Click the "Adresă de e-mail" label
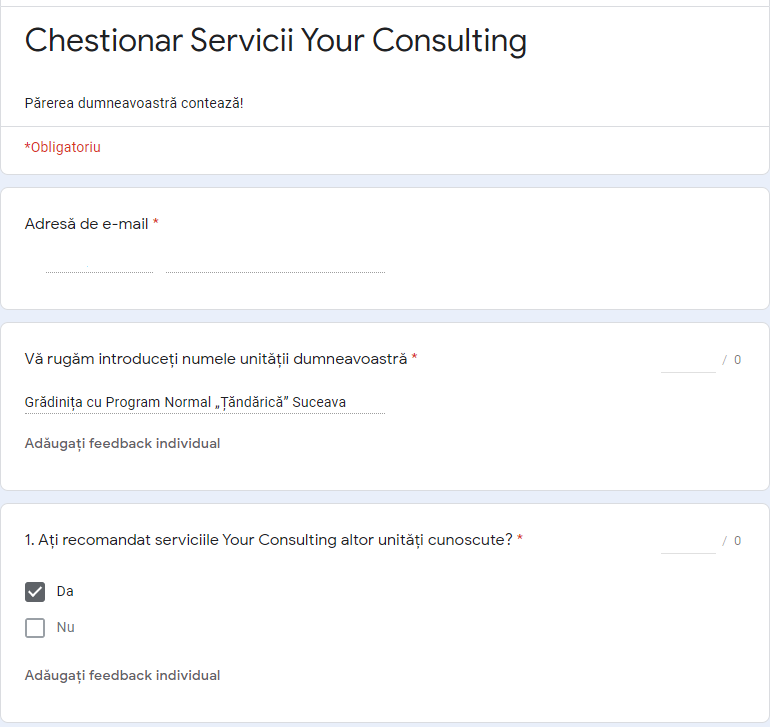The width and height of the screenshot is (770, 727). 86,224
